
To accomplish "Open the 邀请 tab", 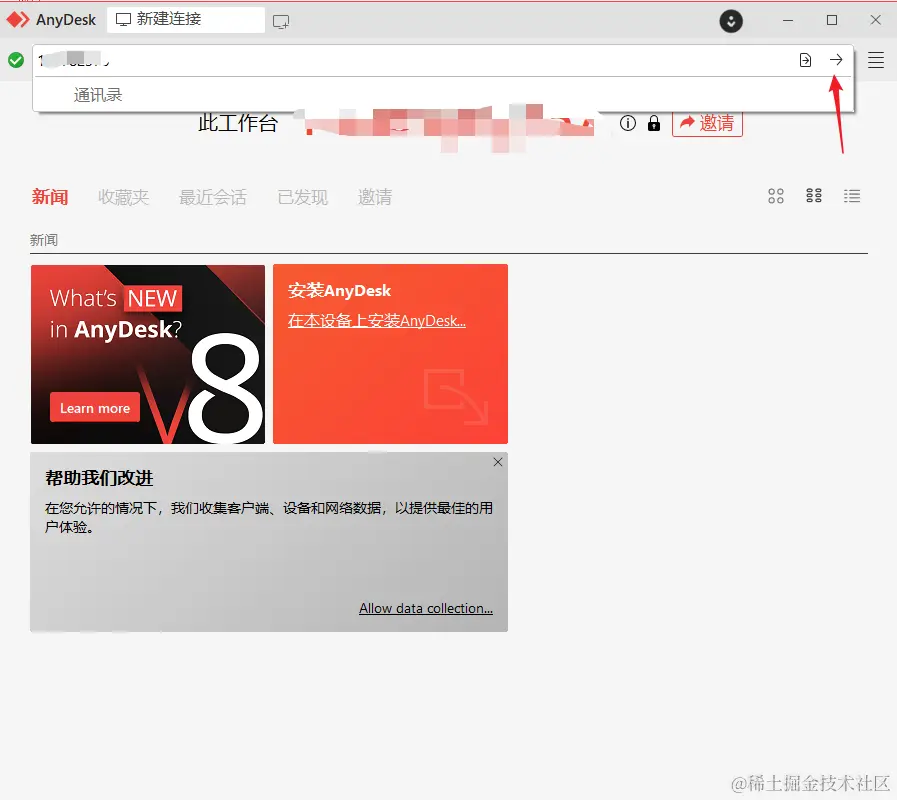I will point(375,197).
